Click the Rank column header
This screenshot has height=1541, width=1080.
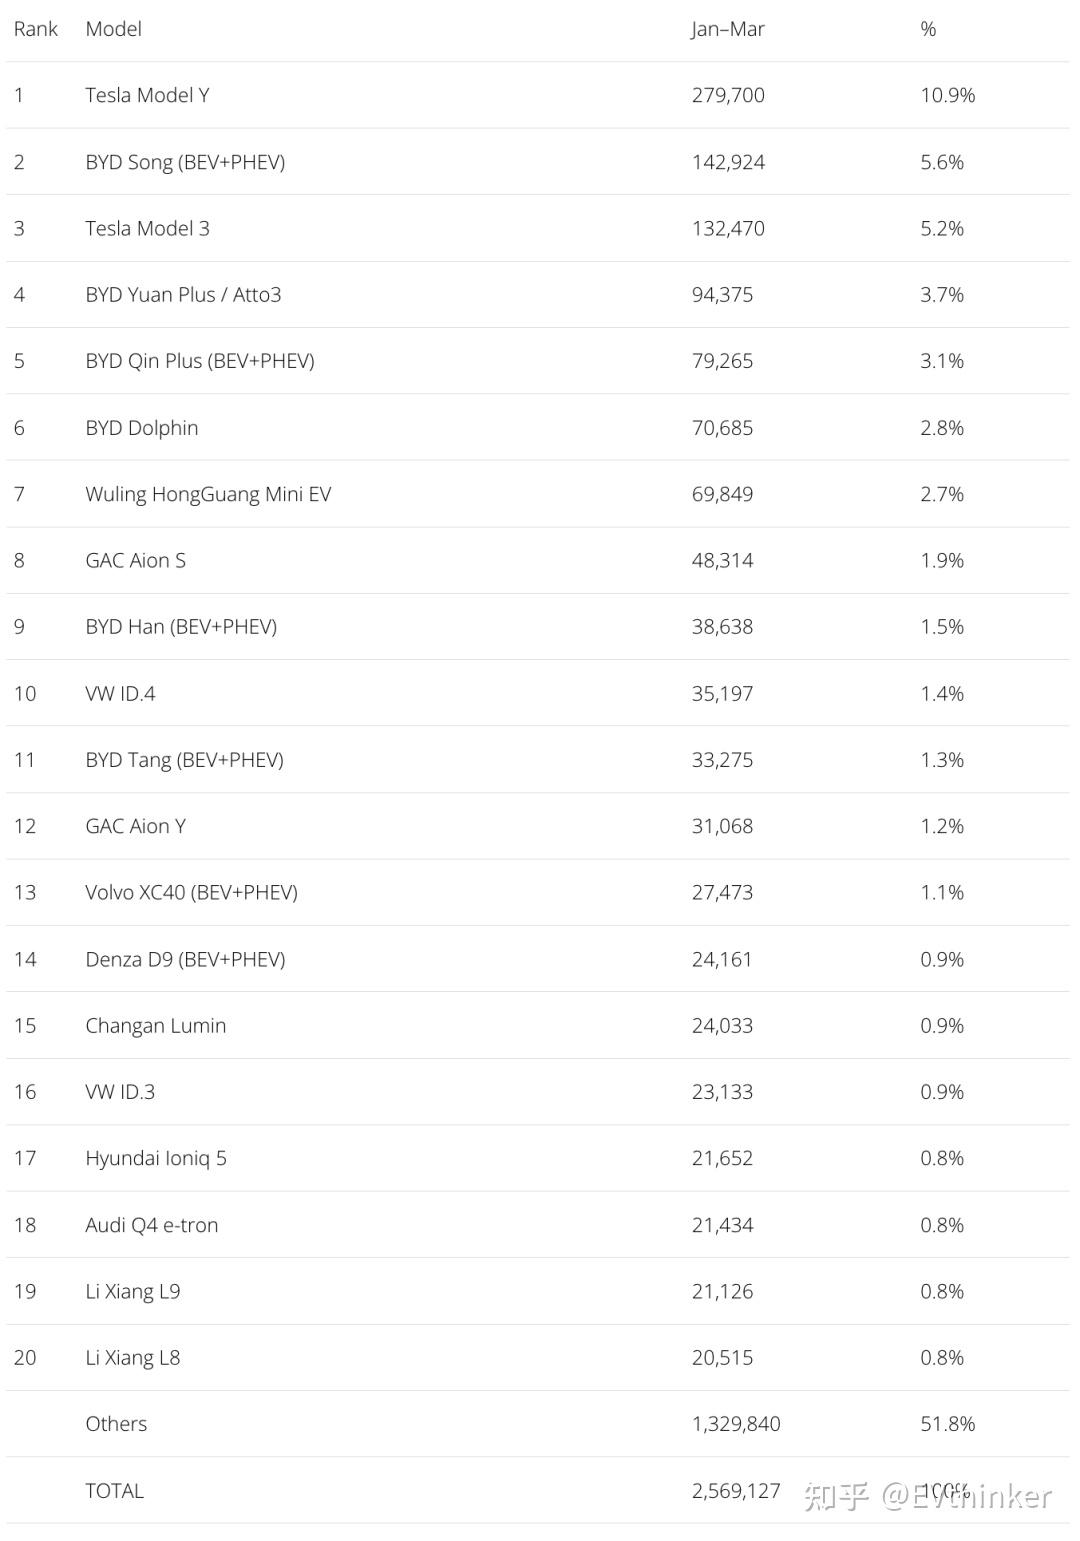pos(36,29)
